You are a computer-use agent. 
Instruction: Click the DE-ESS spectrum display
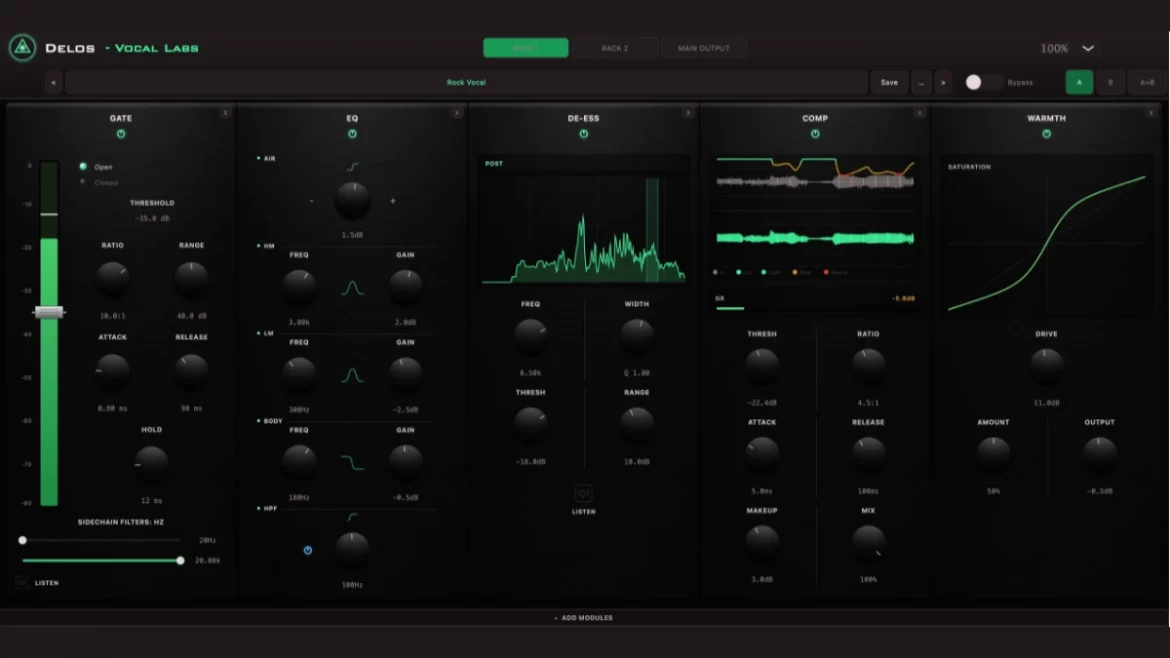pos(584,230)
